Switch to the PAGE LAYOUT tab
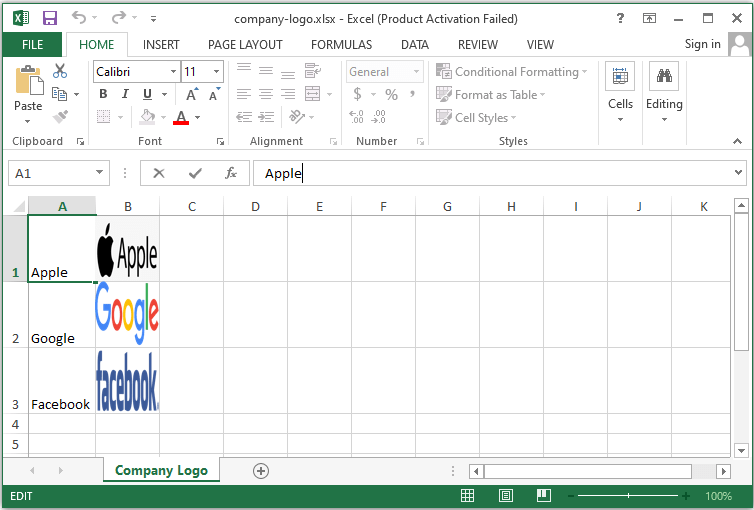754x510 pixels. click(245, 45)
